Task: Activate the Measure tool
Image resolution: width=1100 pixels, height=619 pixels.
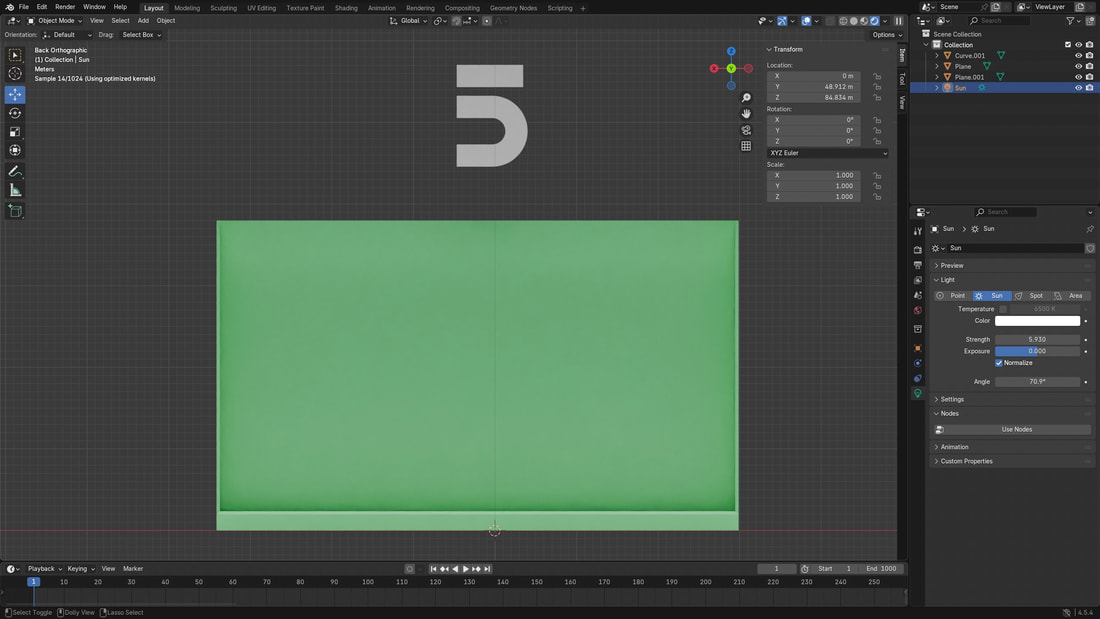Action: [x=15, y=190]
